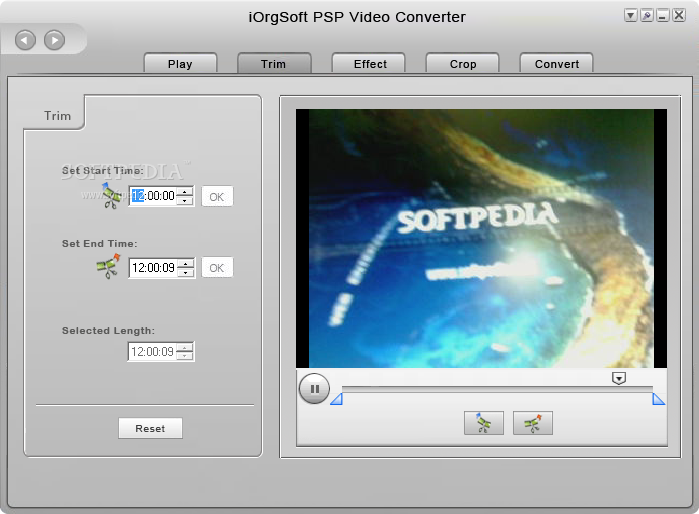Select the Trim panel sub-tab

57,116
